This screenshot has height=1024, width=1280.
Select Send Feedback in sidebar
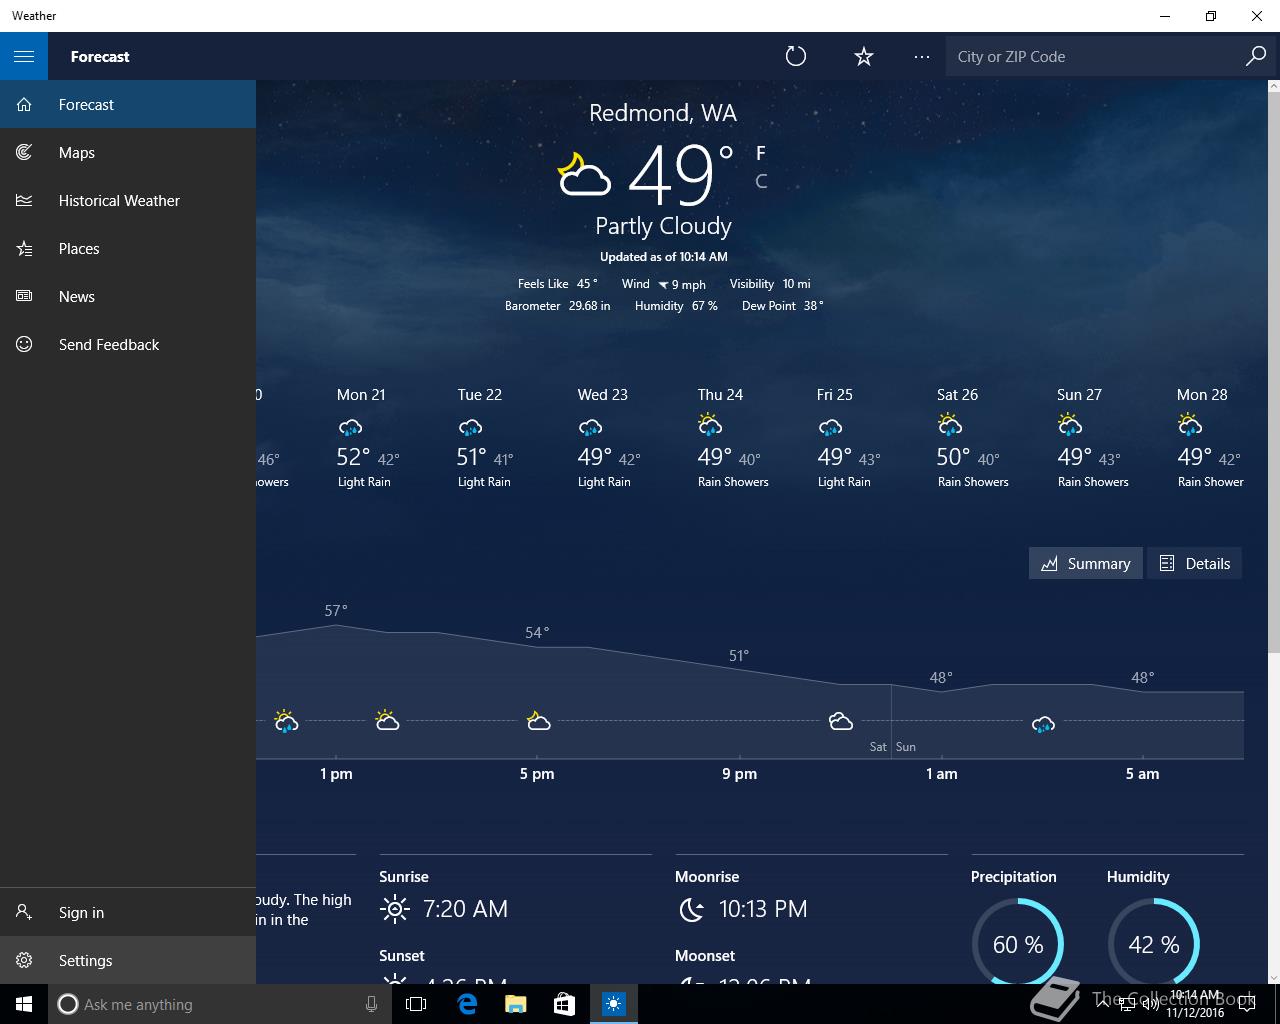(128, 344)
